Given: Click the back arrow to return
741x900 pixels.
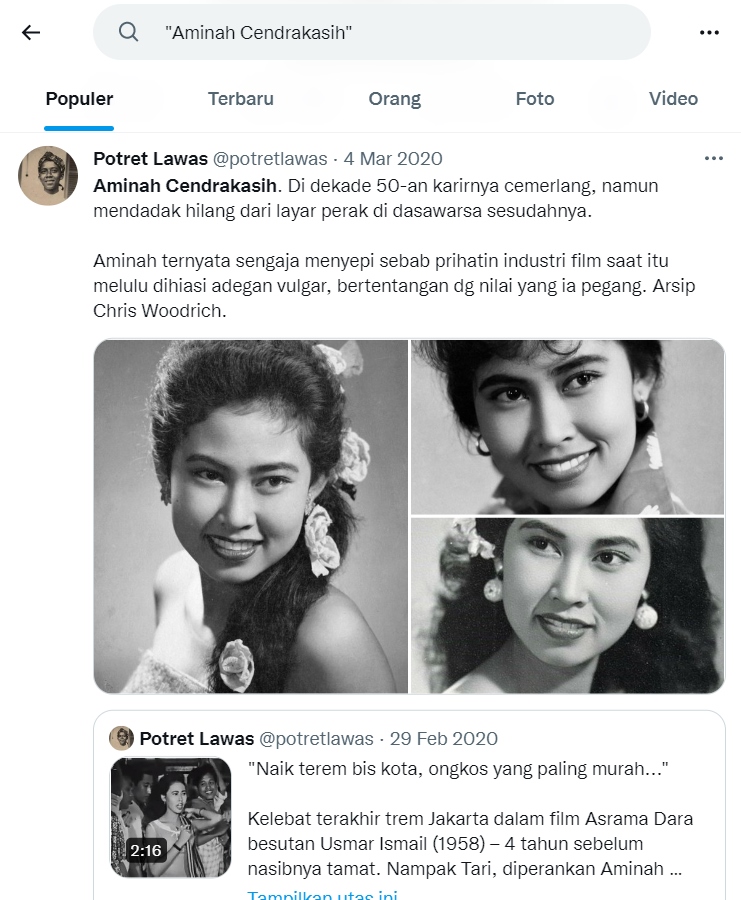Looking at the screenshot, I should pyautogui.click(x=31, y=32).
